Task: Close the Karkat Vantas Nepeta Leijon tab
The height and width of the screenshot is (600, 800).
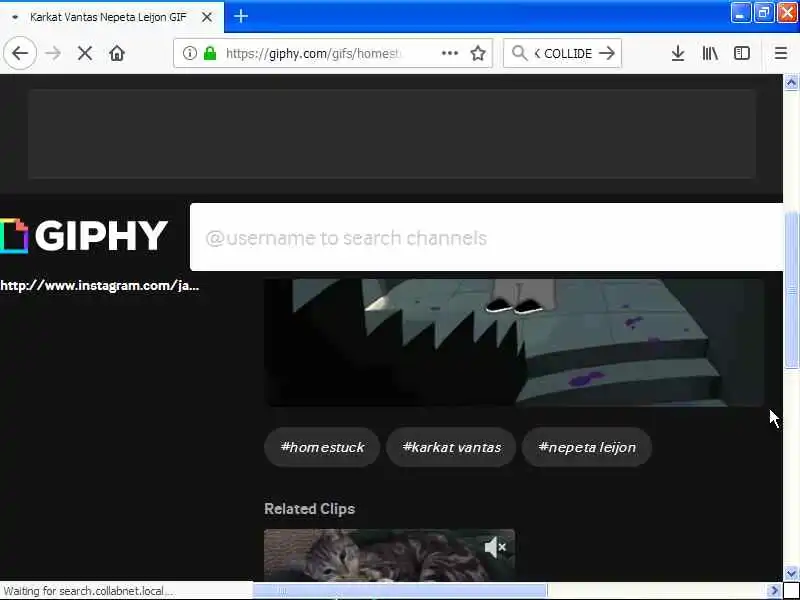Action: tap(207, 17)
